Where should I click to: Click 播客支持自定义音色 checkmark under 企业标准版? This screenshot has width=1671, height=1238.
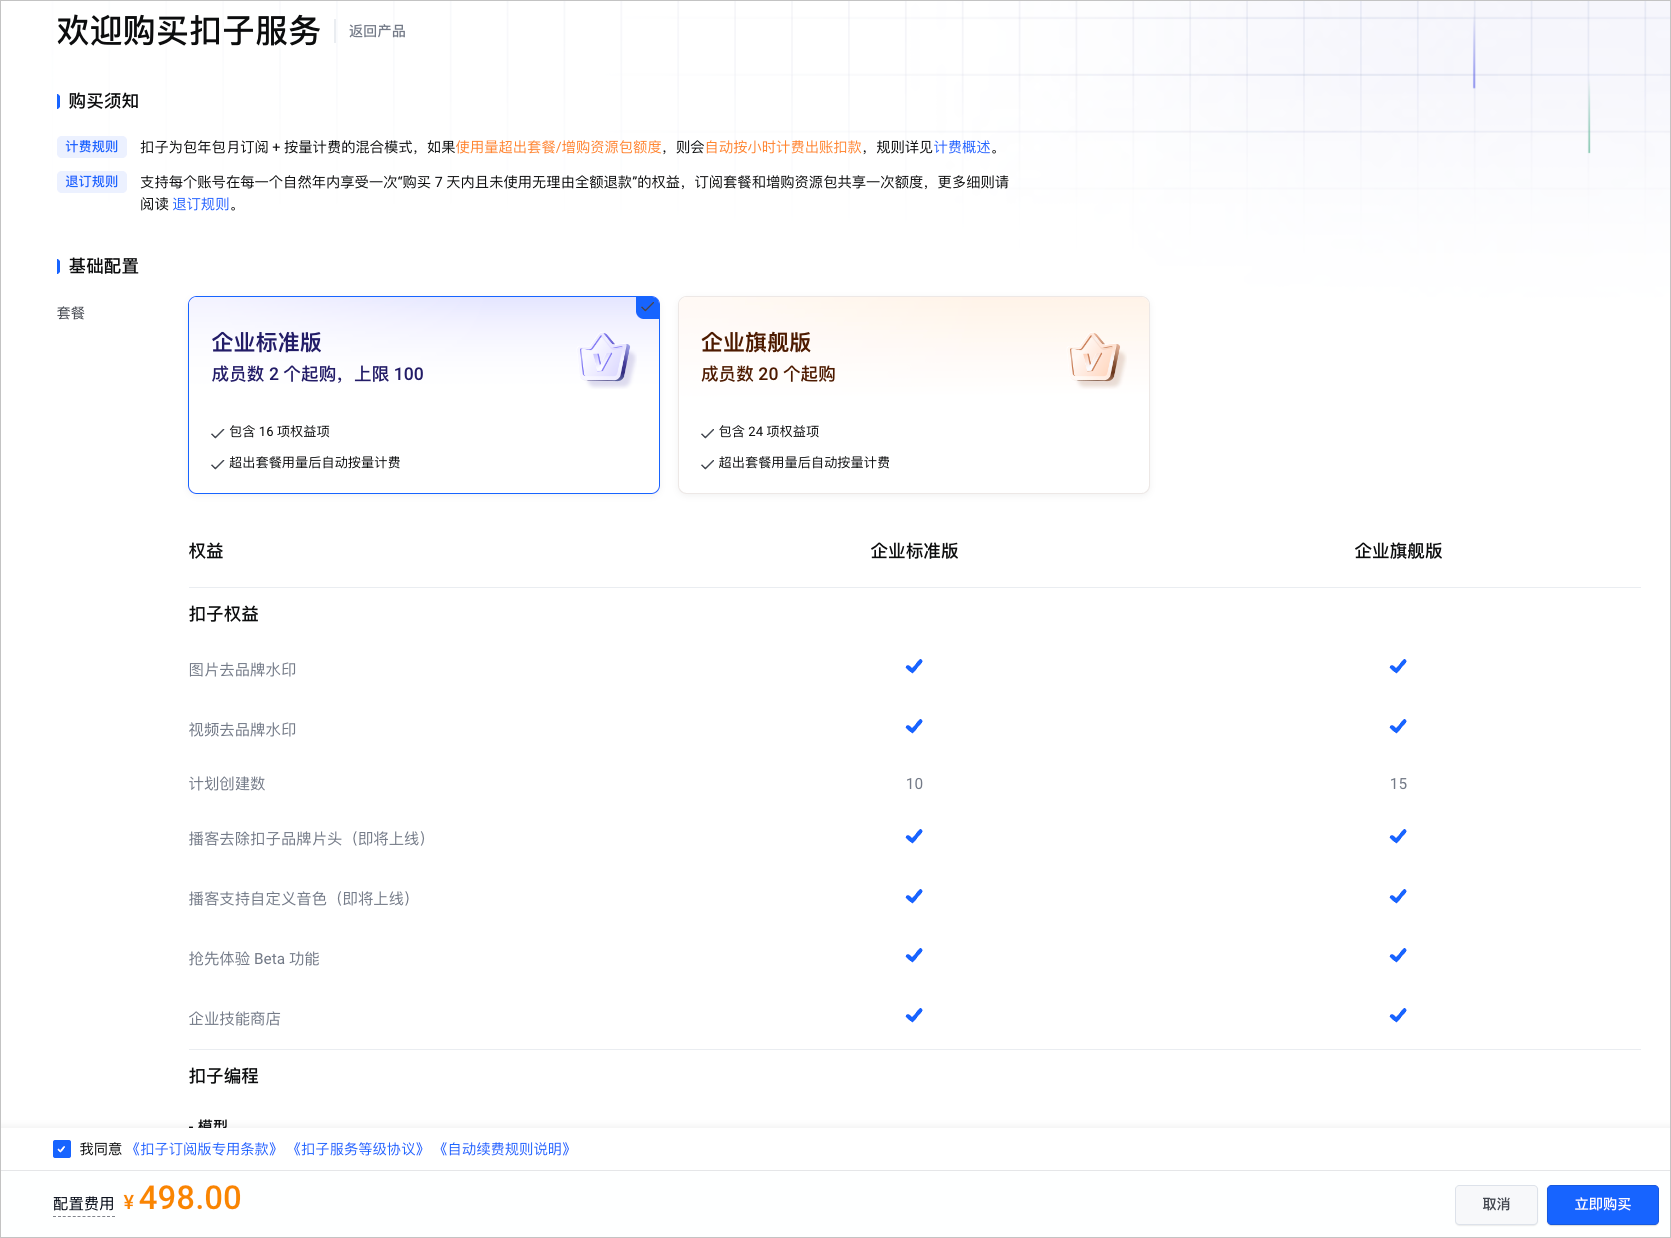[x=914, y=896]
